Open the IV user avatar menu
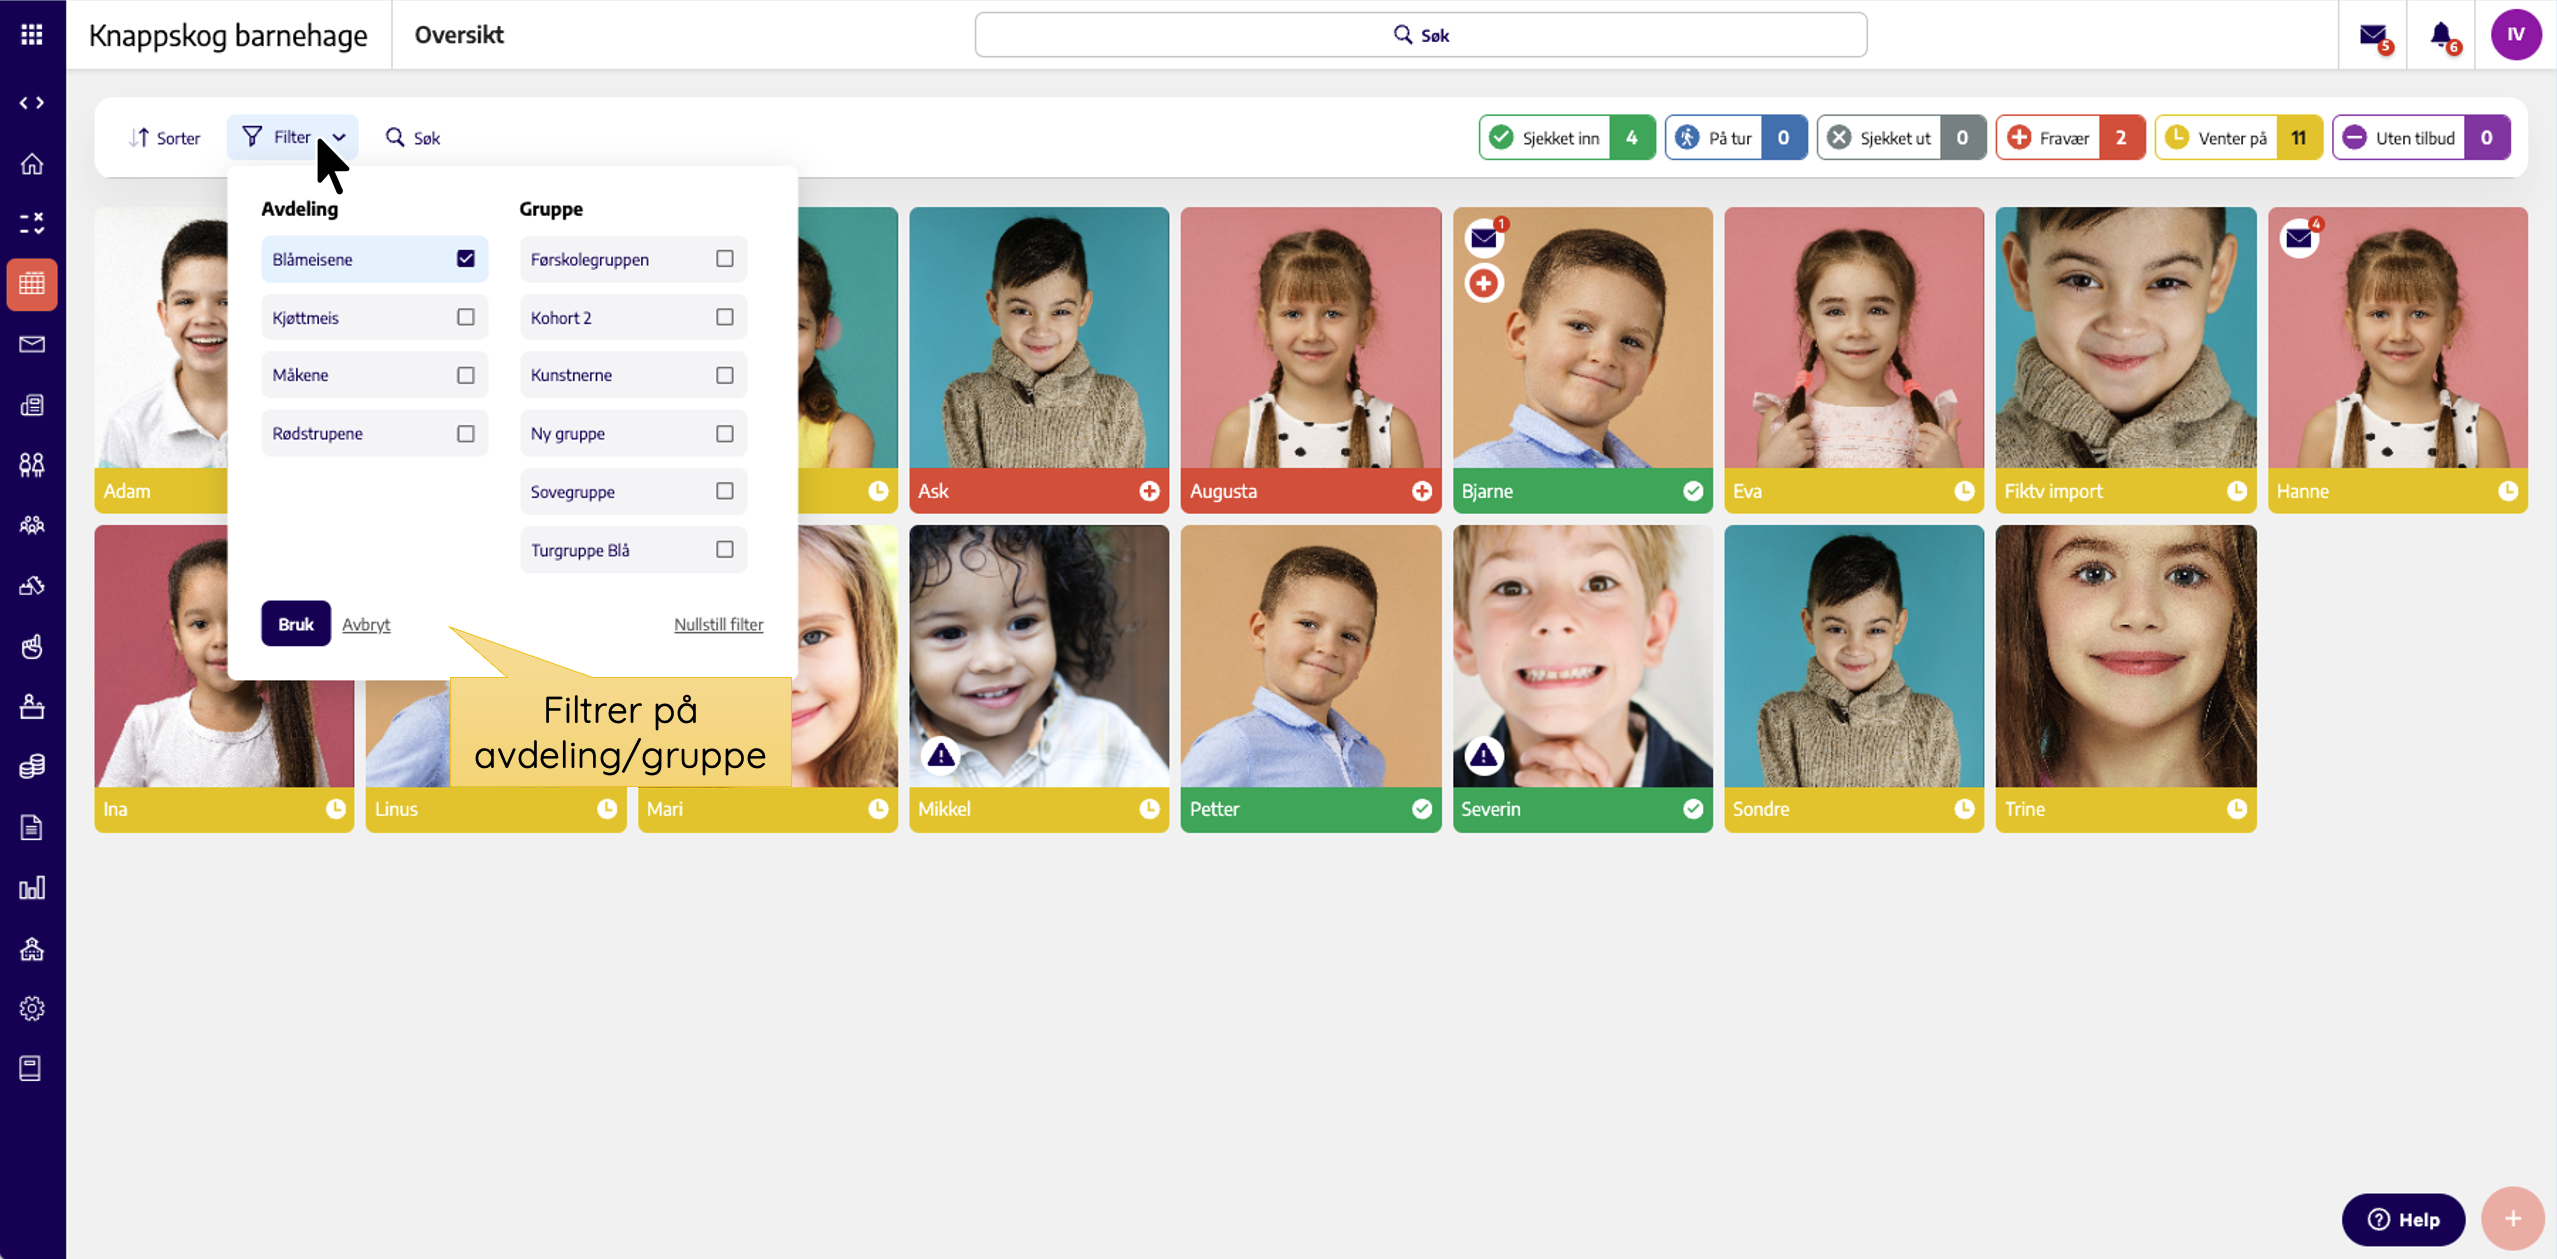Screen dimensions: 2557x1259 (x=2515, y=35)
